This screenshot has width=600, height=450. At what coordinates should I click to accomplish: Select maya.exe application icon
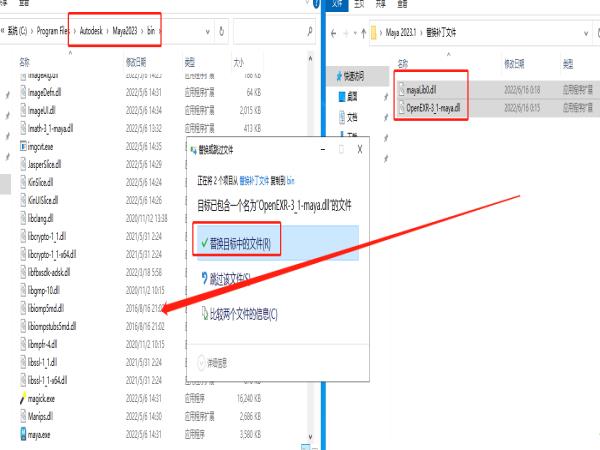[23, 434]
